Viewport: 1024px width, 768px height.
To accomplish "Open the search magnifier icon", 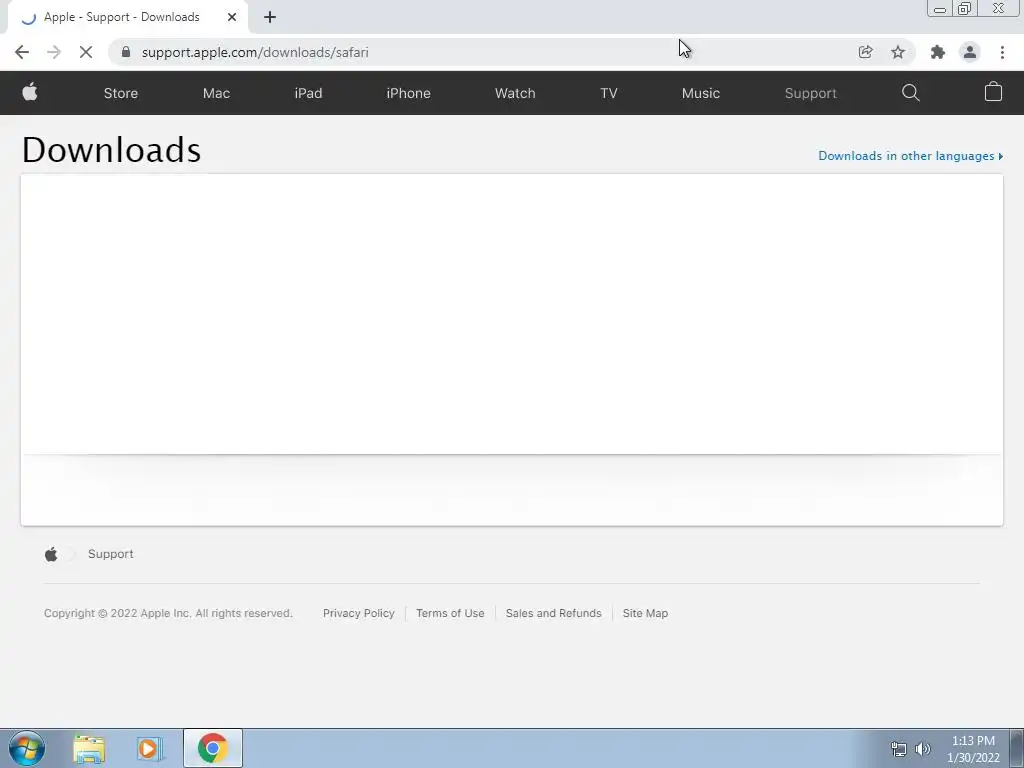I will pos(910,93).
